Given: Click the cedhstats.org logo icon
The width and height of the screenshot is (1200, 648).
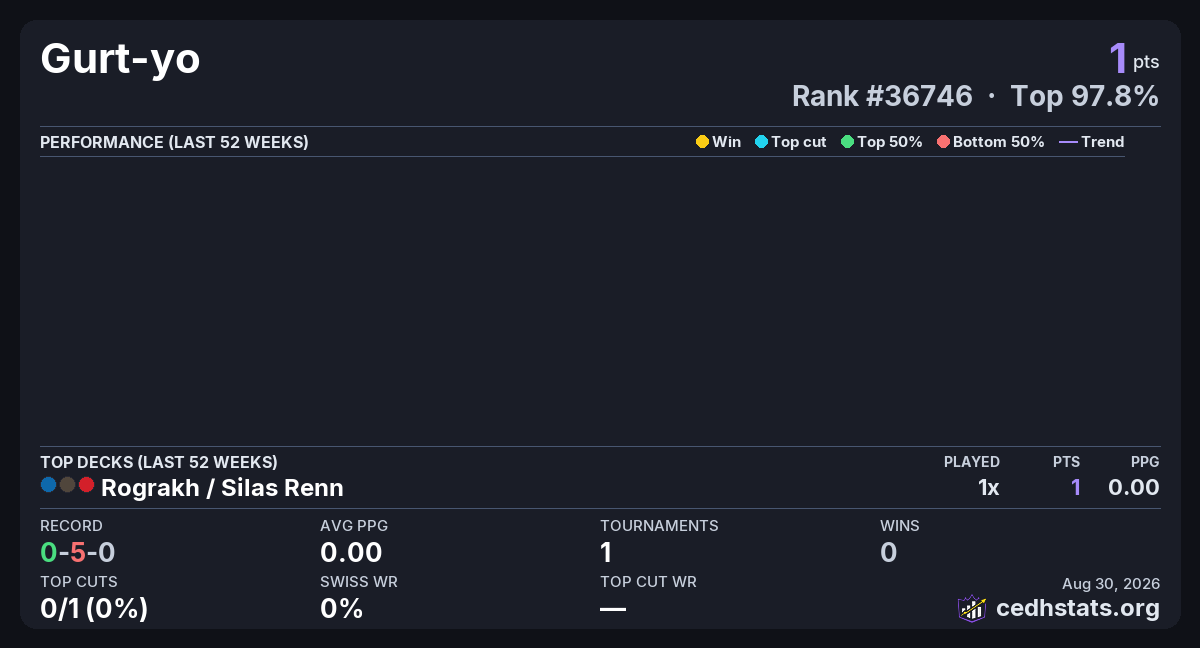Looking at the screenshot, I should click(972, 608).
